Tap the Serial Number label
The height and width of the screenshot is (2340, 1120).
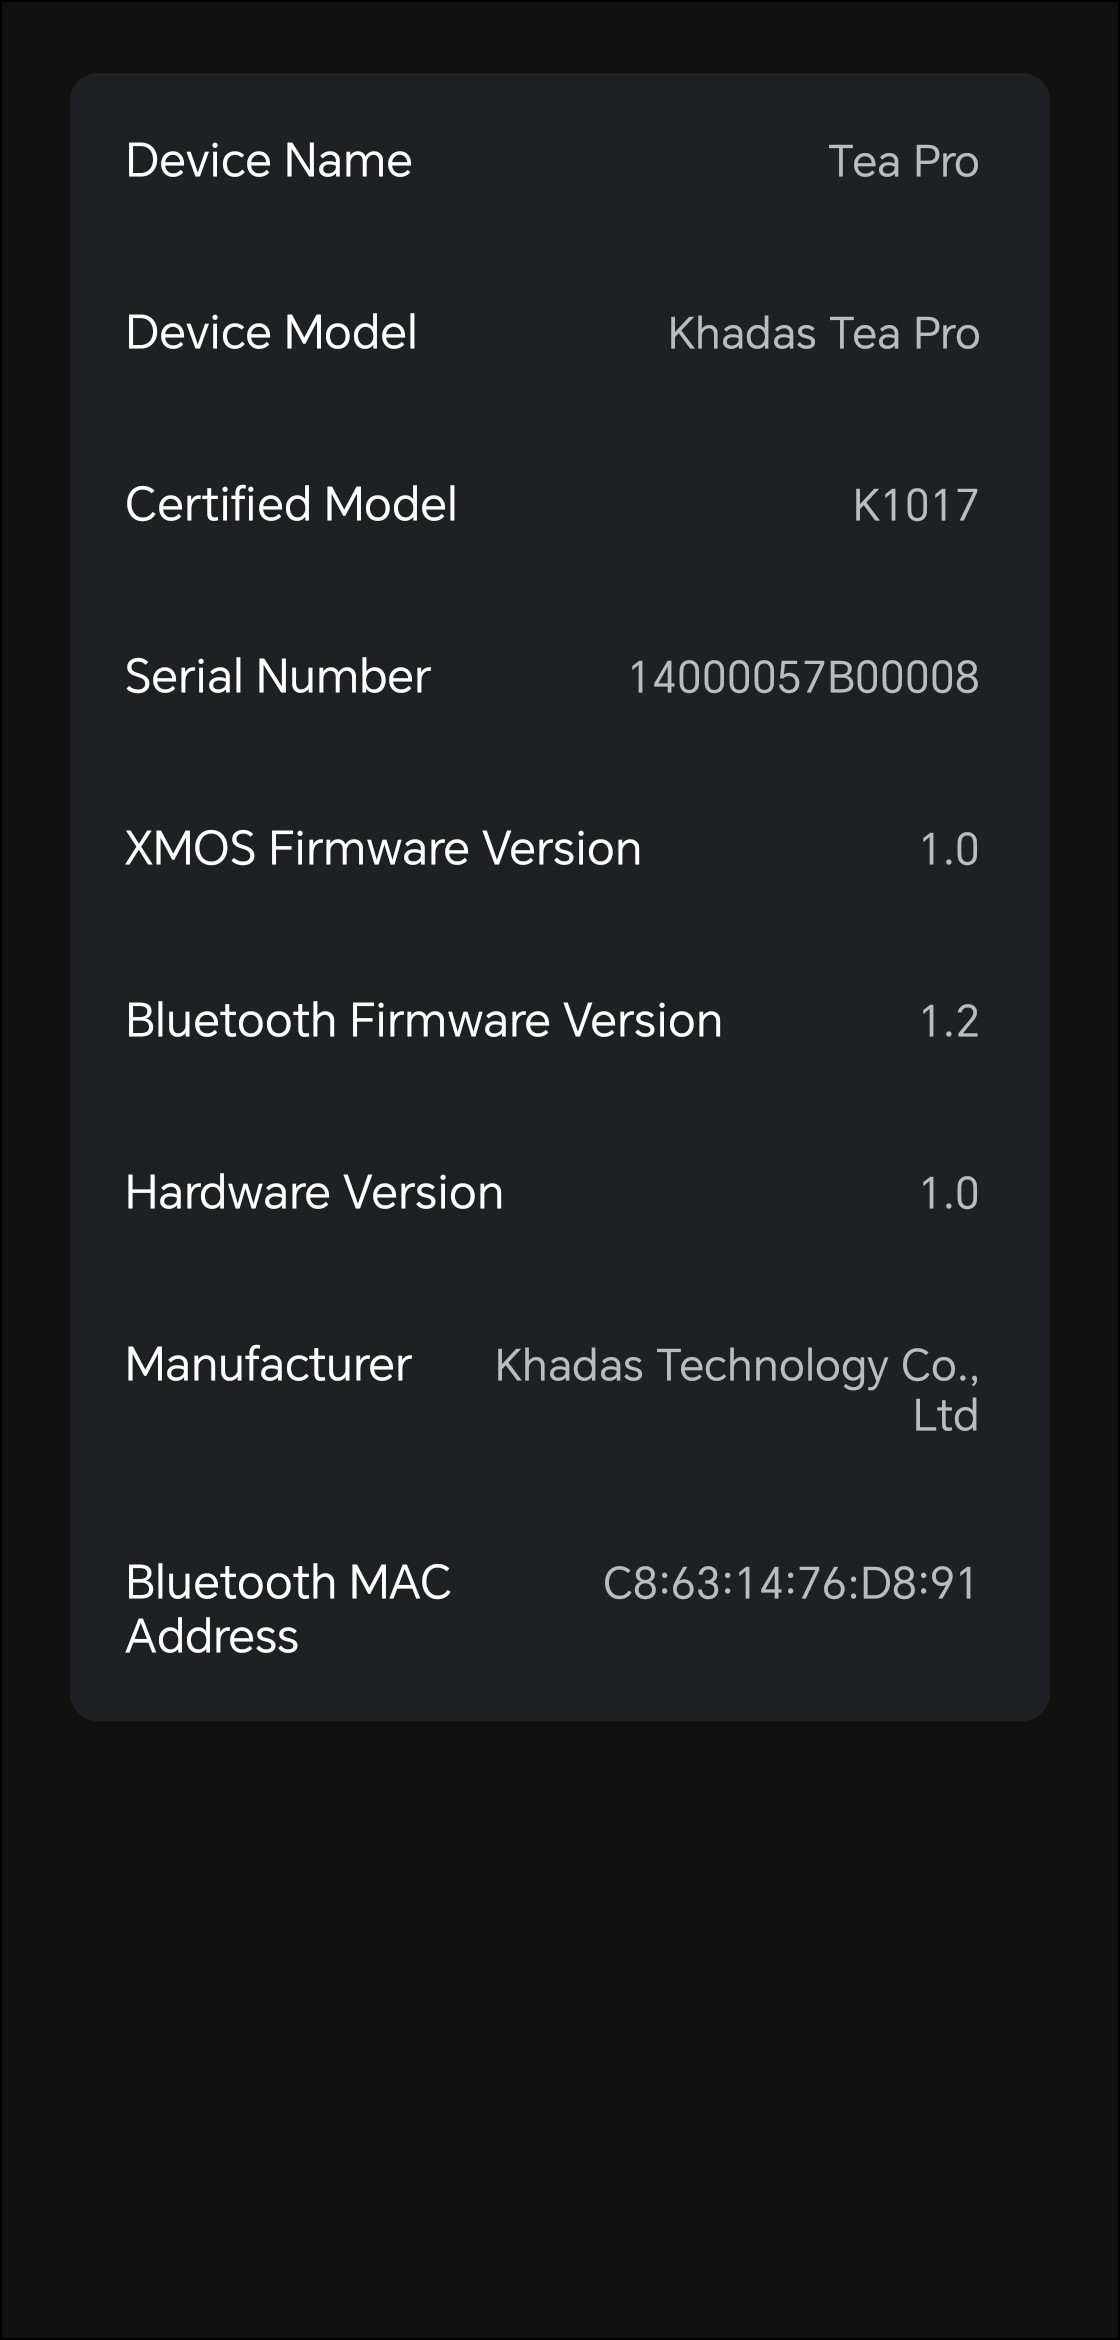click(x=278, y=677)
